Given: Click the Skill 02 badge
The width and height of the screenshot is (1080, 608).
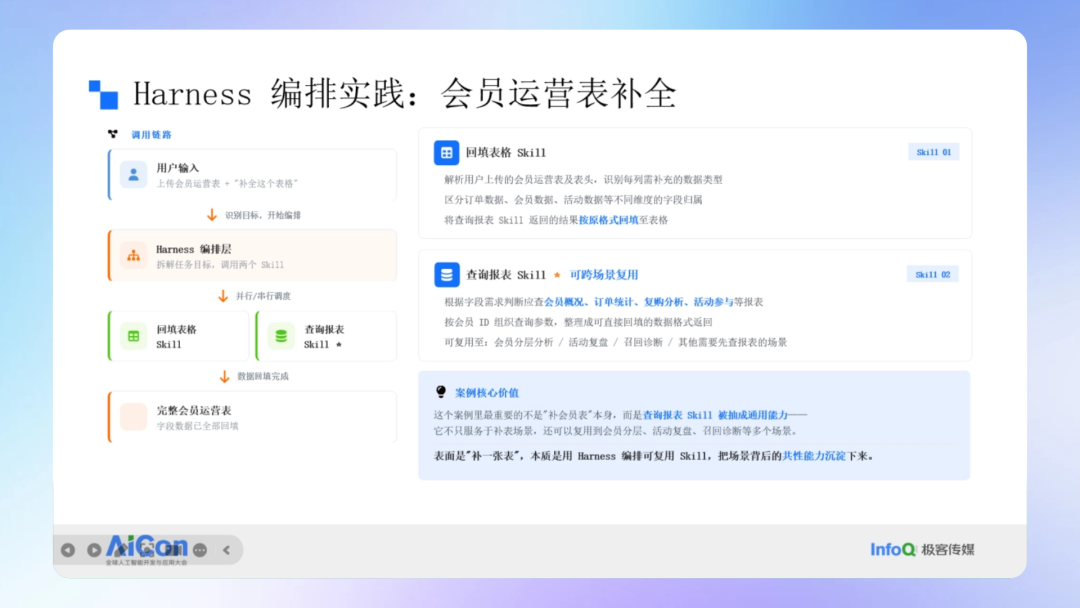Looking at the screenshot, I should (933, 274).
